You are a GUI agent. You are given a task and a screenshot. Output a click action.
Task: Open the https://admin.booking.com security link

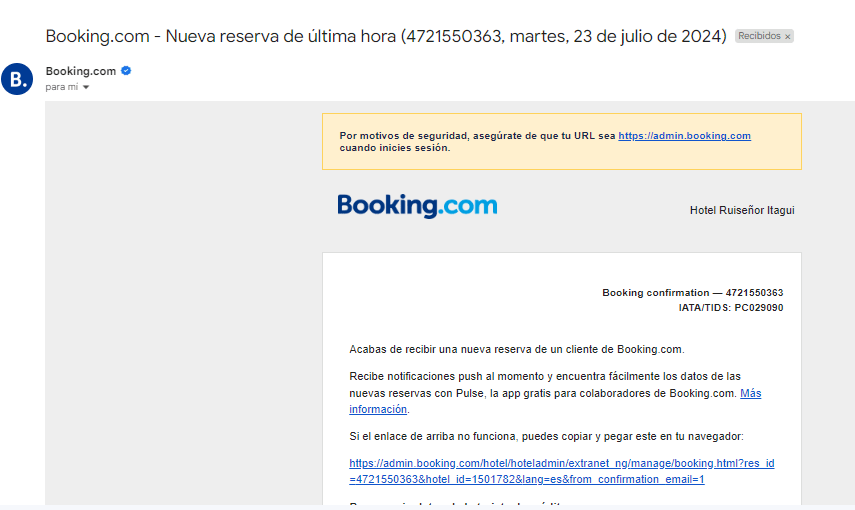point(684,136)
